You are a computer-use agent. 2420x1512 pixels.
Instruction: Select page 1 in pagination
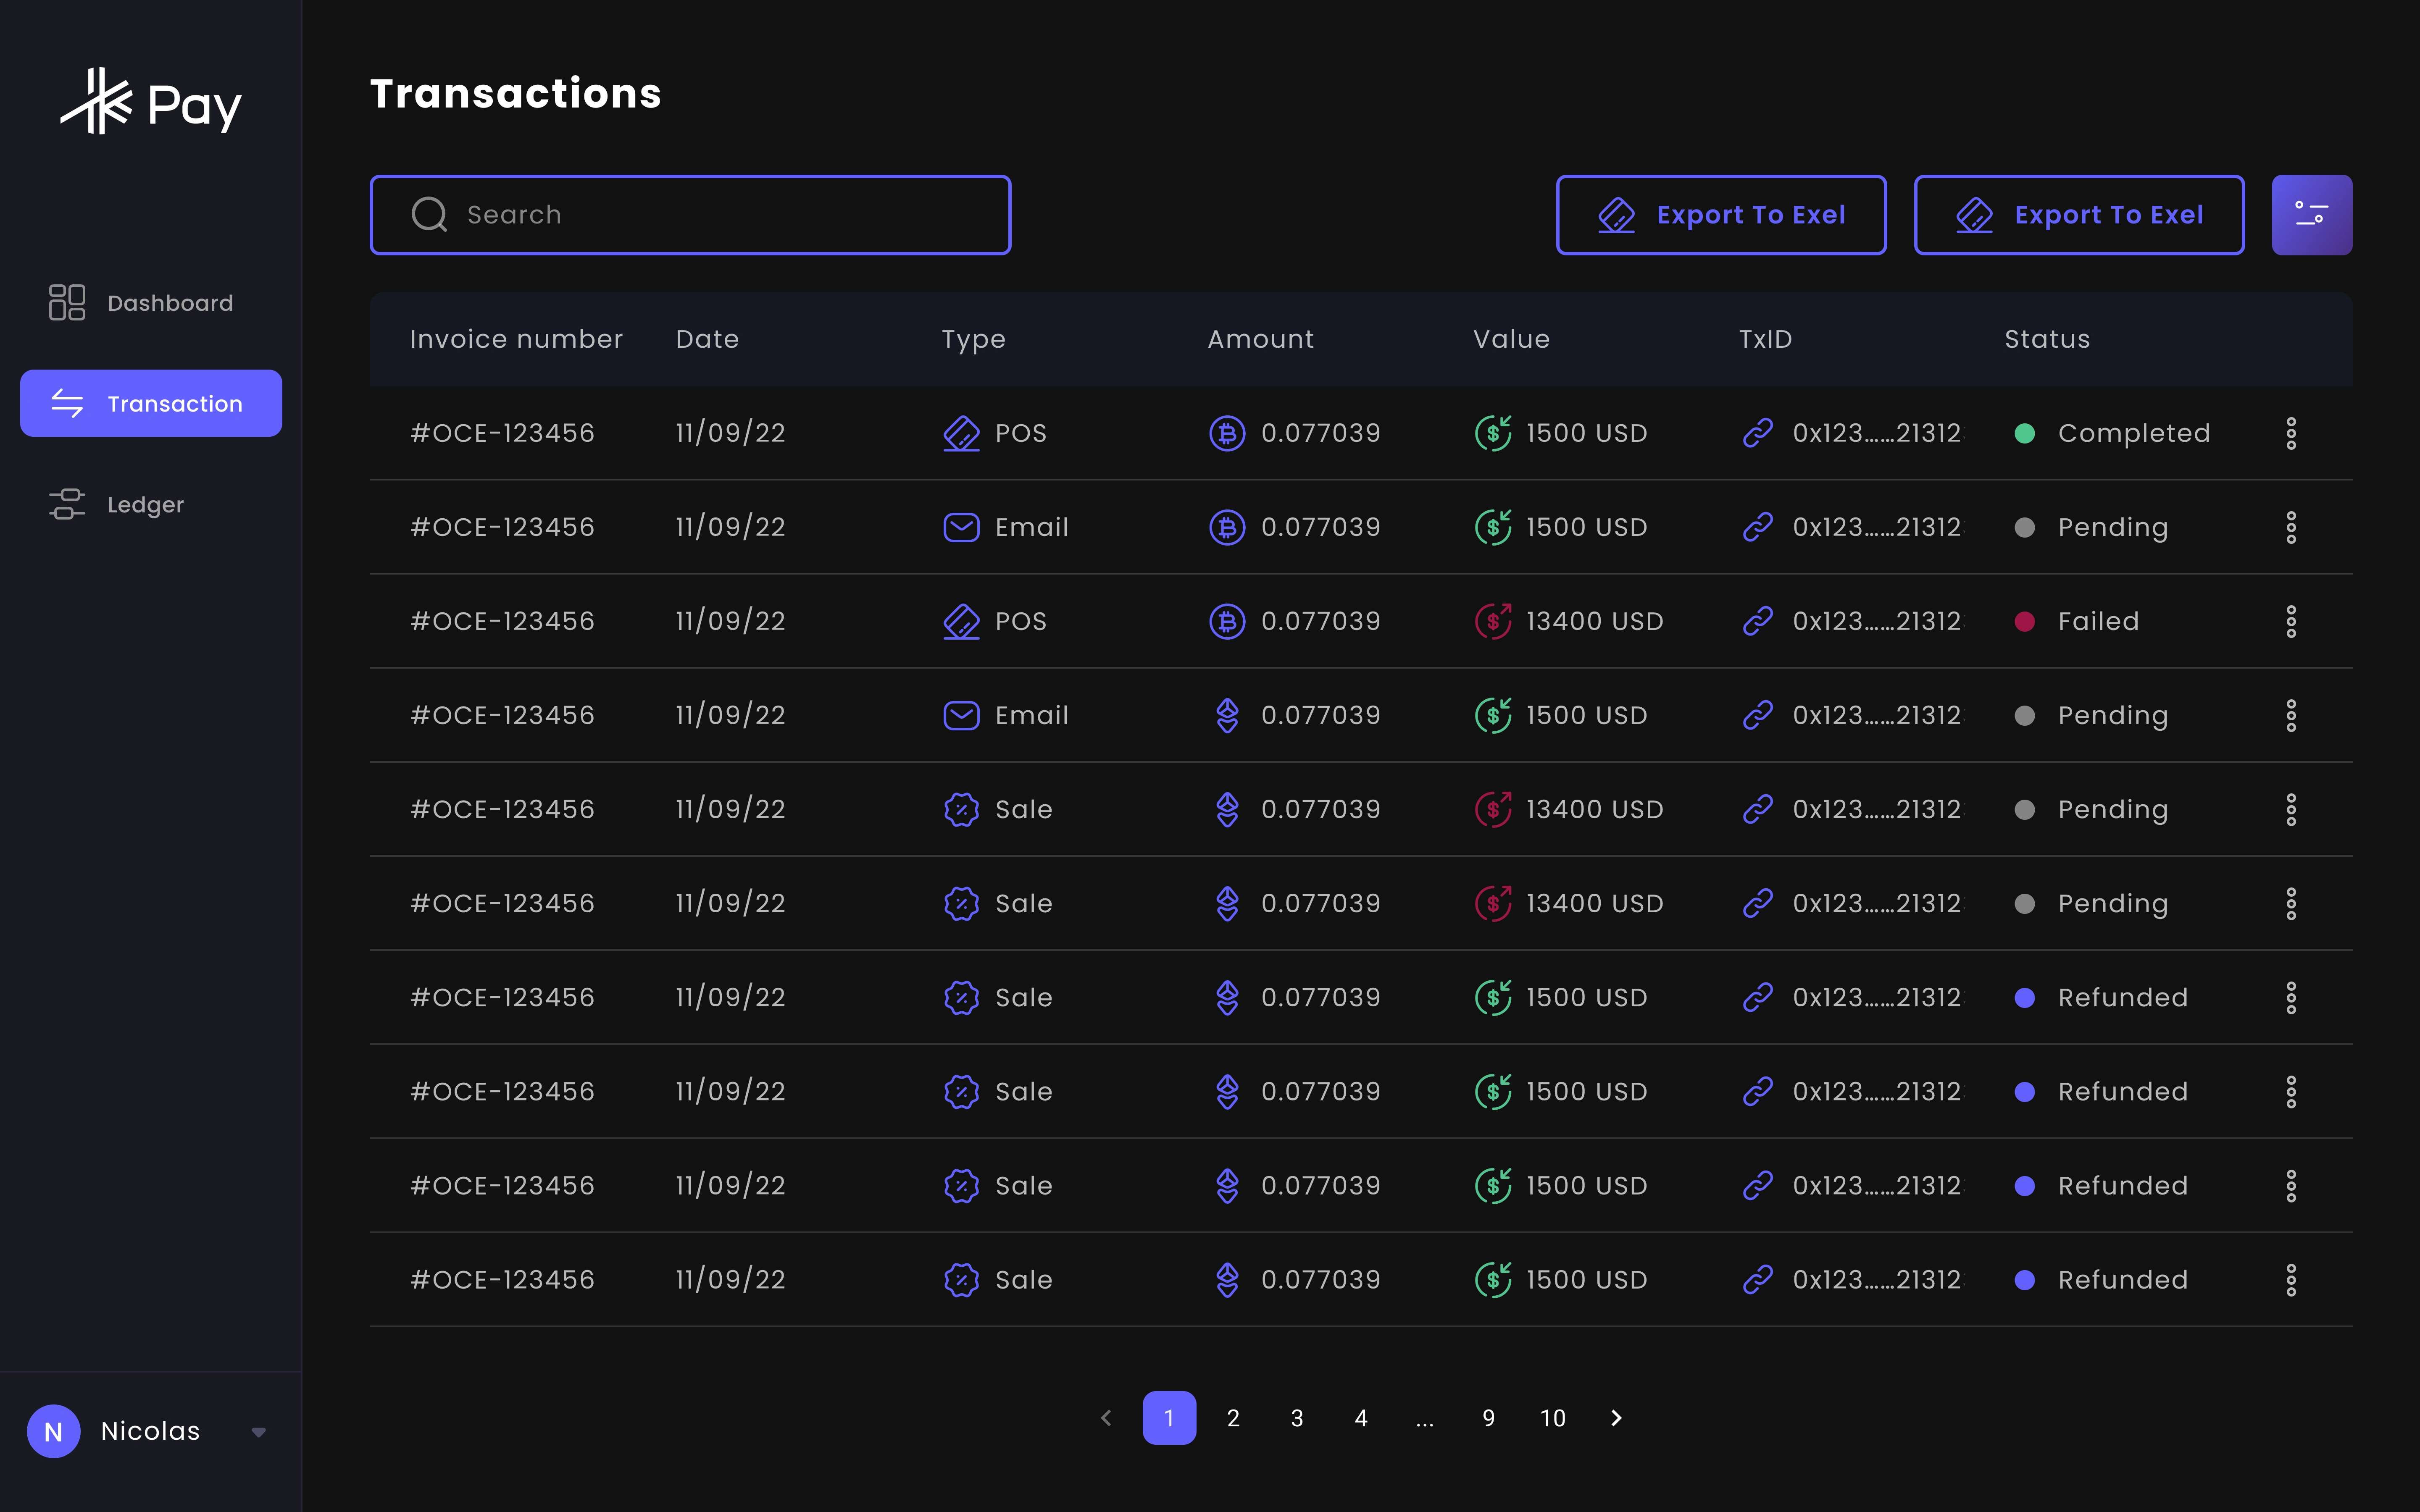tap(1169, 1417)
